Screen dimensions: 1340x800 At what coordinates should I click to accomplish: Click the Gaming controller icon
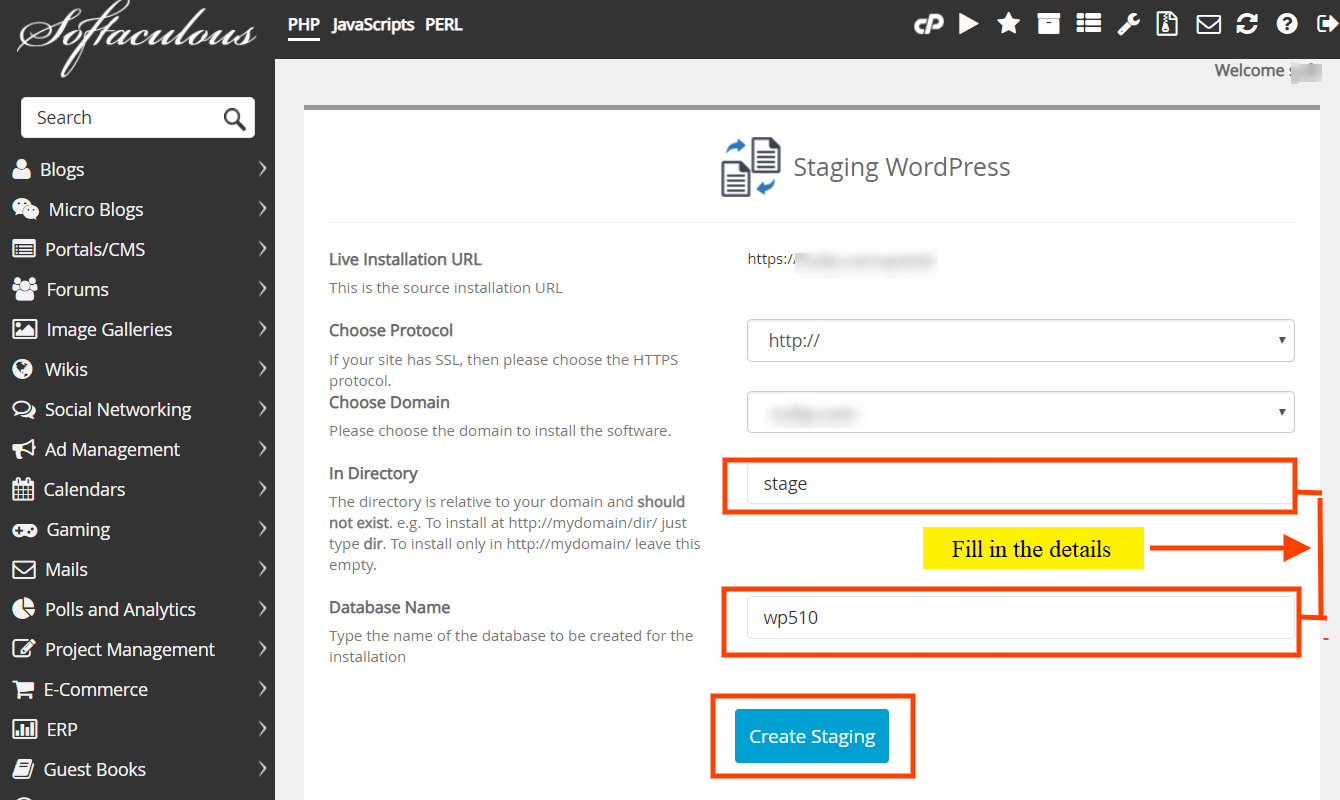25,529
